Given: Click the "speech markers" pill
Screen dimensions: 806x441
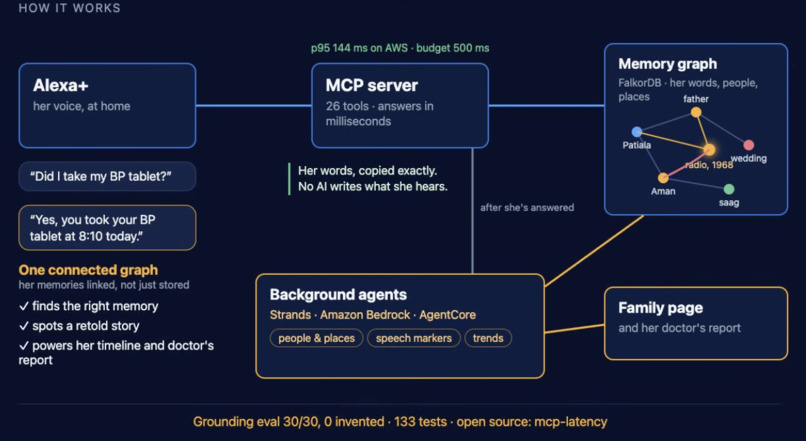Looking at the screenshot, I should click(414, 338).
